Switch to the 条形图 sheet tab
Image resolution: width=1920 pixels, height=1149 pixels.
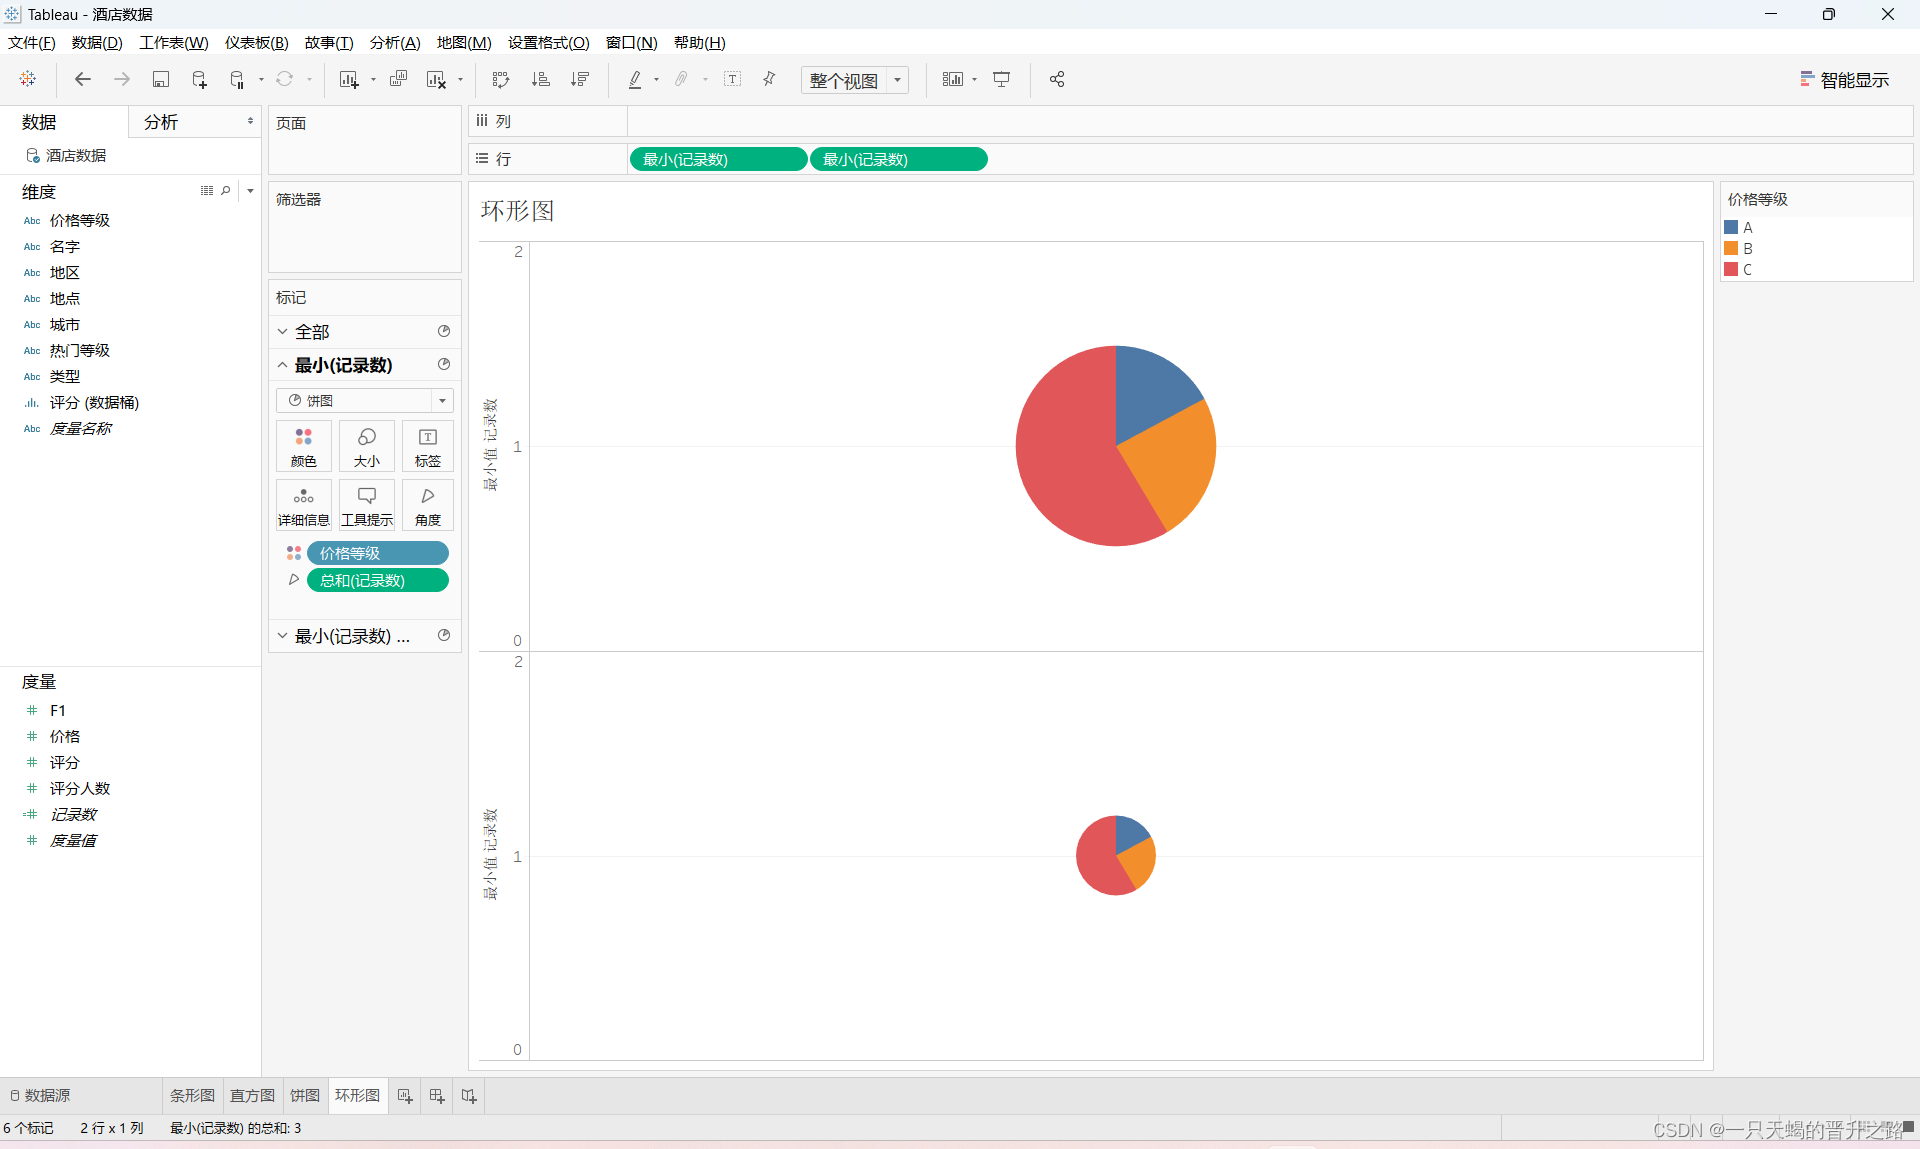click(x=192, y=1096)
